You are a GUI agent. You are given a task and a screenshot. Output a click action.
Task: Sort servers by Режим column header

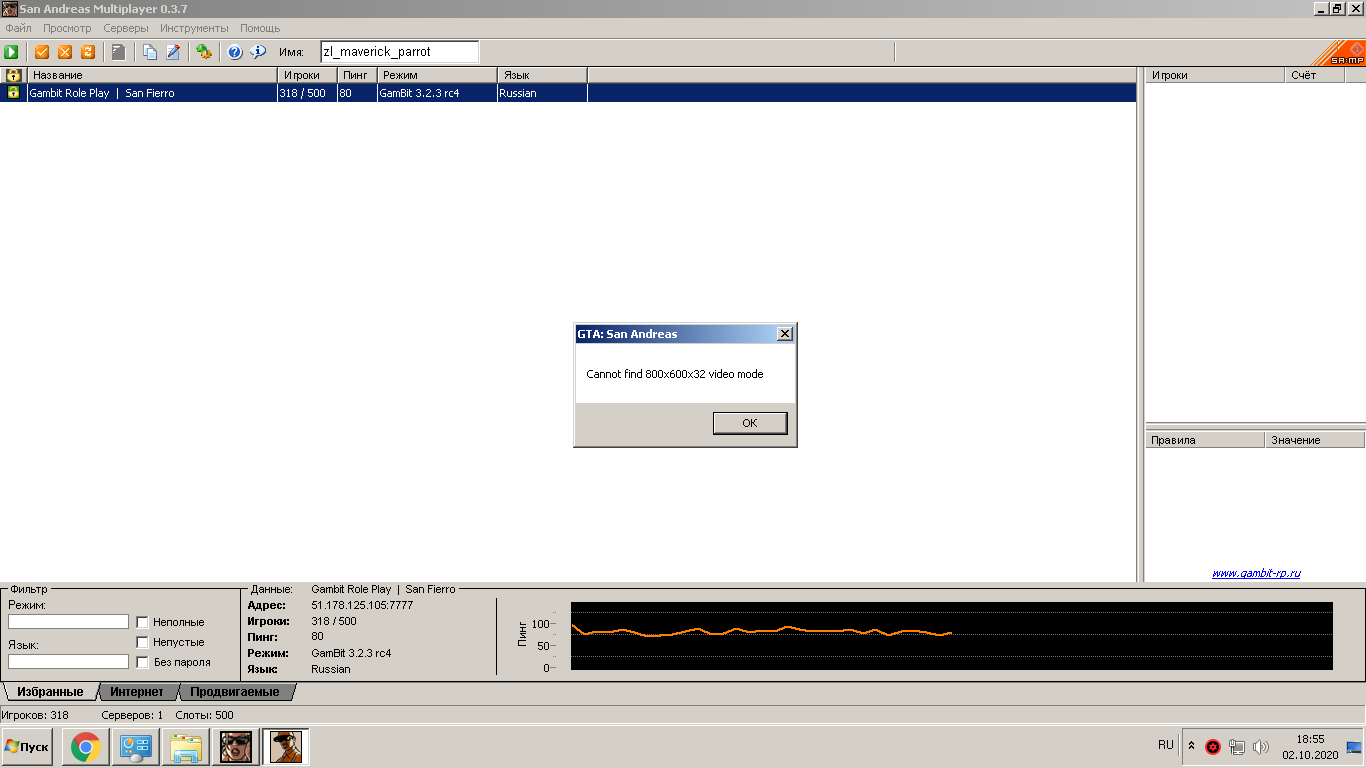coord(437,75)
